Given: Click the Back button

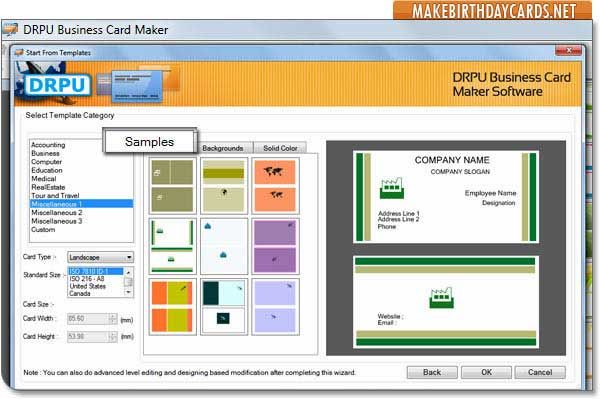Looking at the screenshot, I should [432, 372].
